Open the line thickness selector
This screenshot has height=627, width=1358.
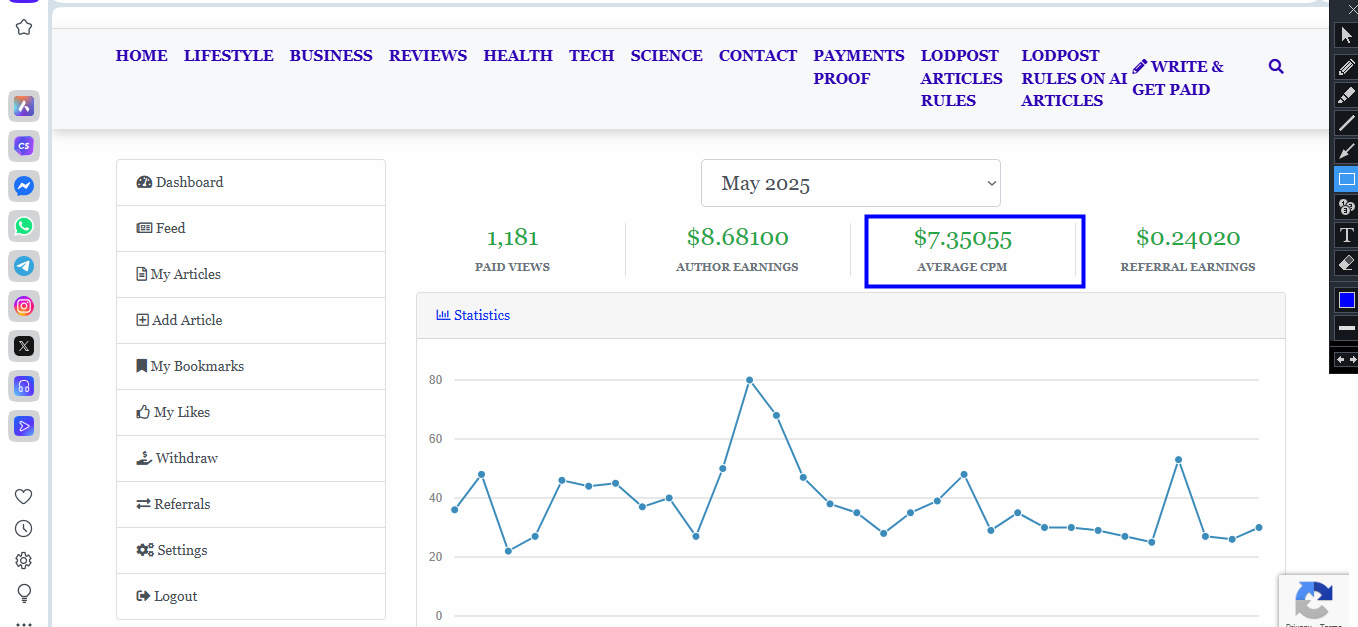tap(1346, 328)
